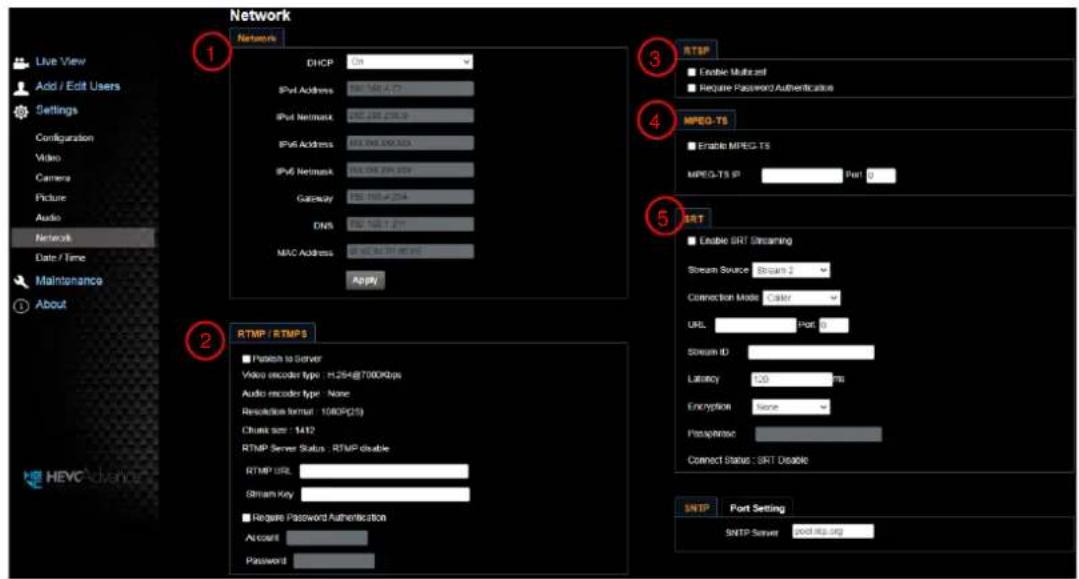Select the Network tab header
The image size is (1079, 579).
click(257, 39)
